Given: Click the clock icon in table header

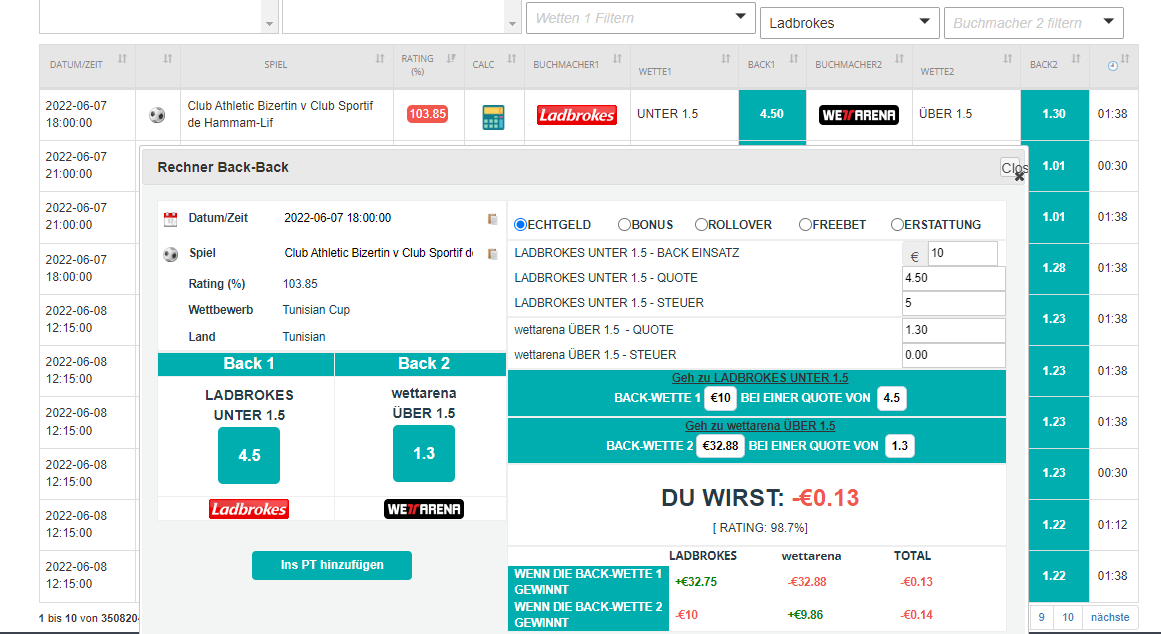Looking at the screenshot, I should tap(1112, 66).
